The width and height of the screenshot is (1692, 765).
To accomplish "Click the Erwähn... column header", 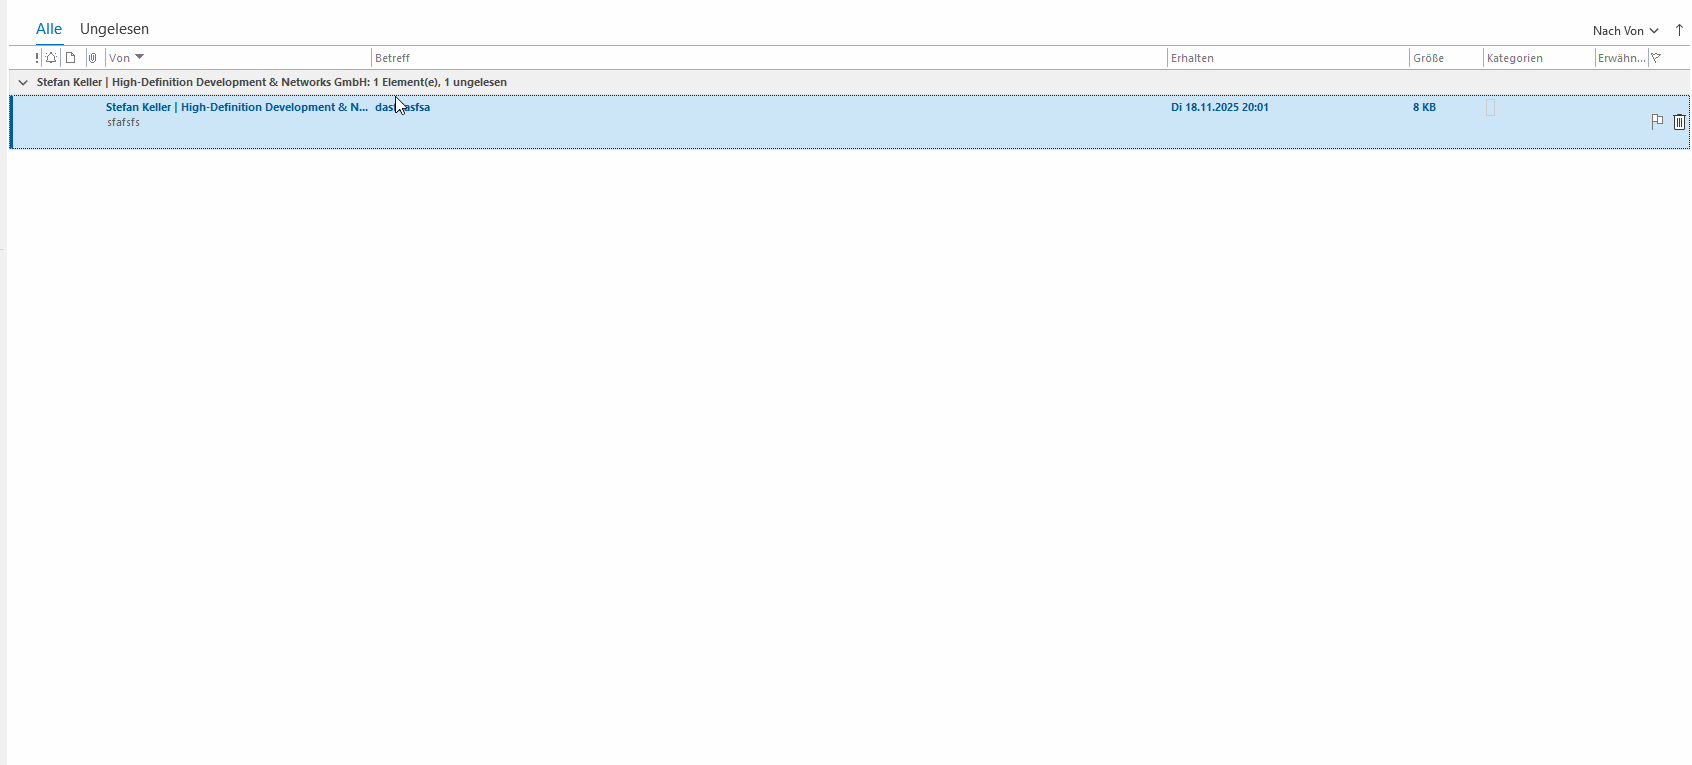I will (1620, 58).
